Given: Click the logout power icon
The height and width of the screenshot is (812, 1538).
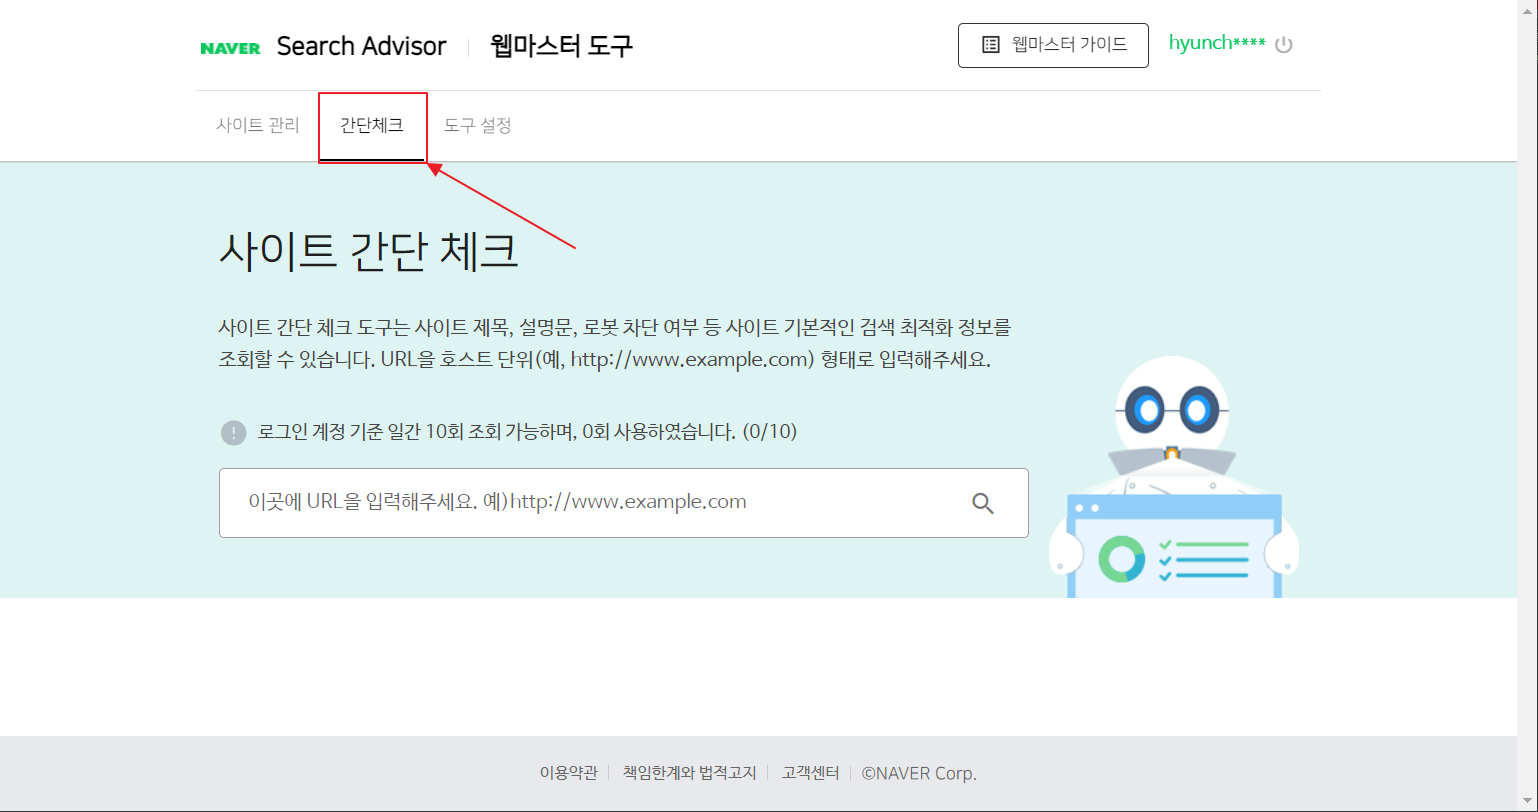Looking at the screenshot, I should 1284,45.
